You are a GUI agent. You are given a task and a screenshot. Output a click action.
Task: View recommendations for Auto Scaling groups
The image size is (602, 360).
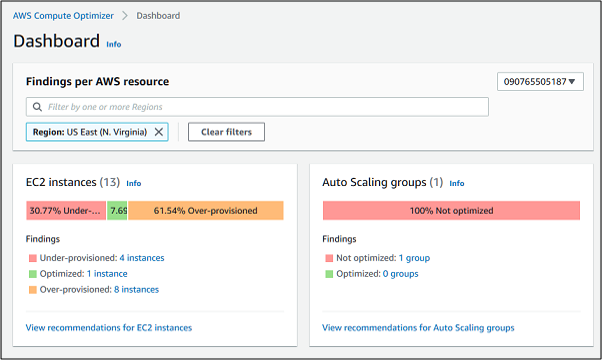(418, 328)
